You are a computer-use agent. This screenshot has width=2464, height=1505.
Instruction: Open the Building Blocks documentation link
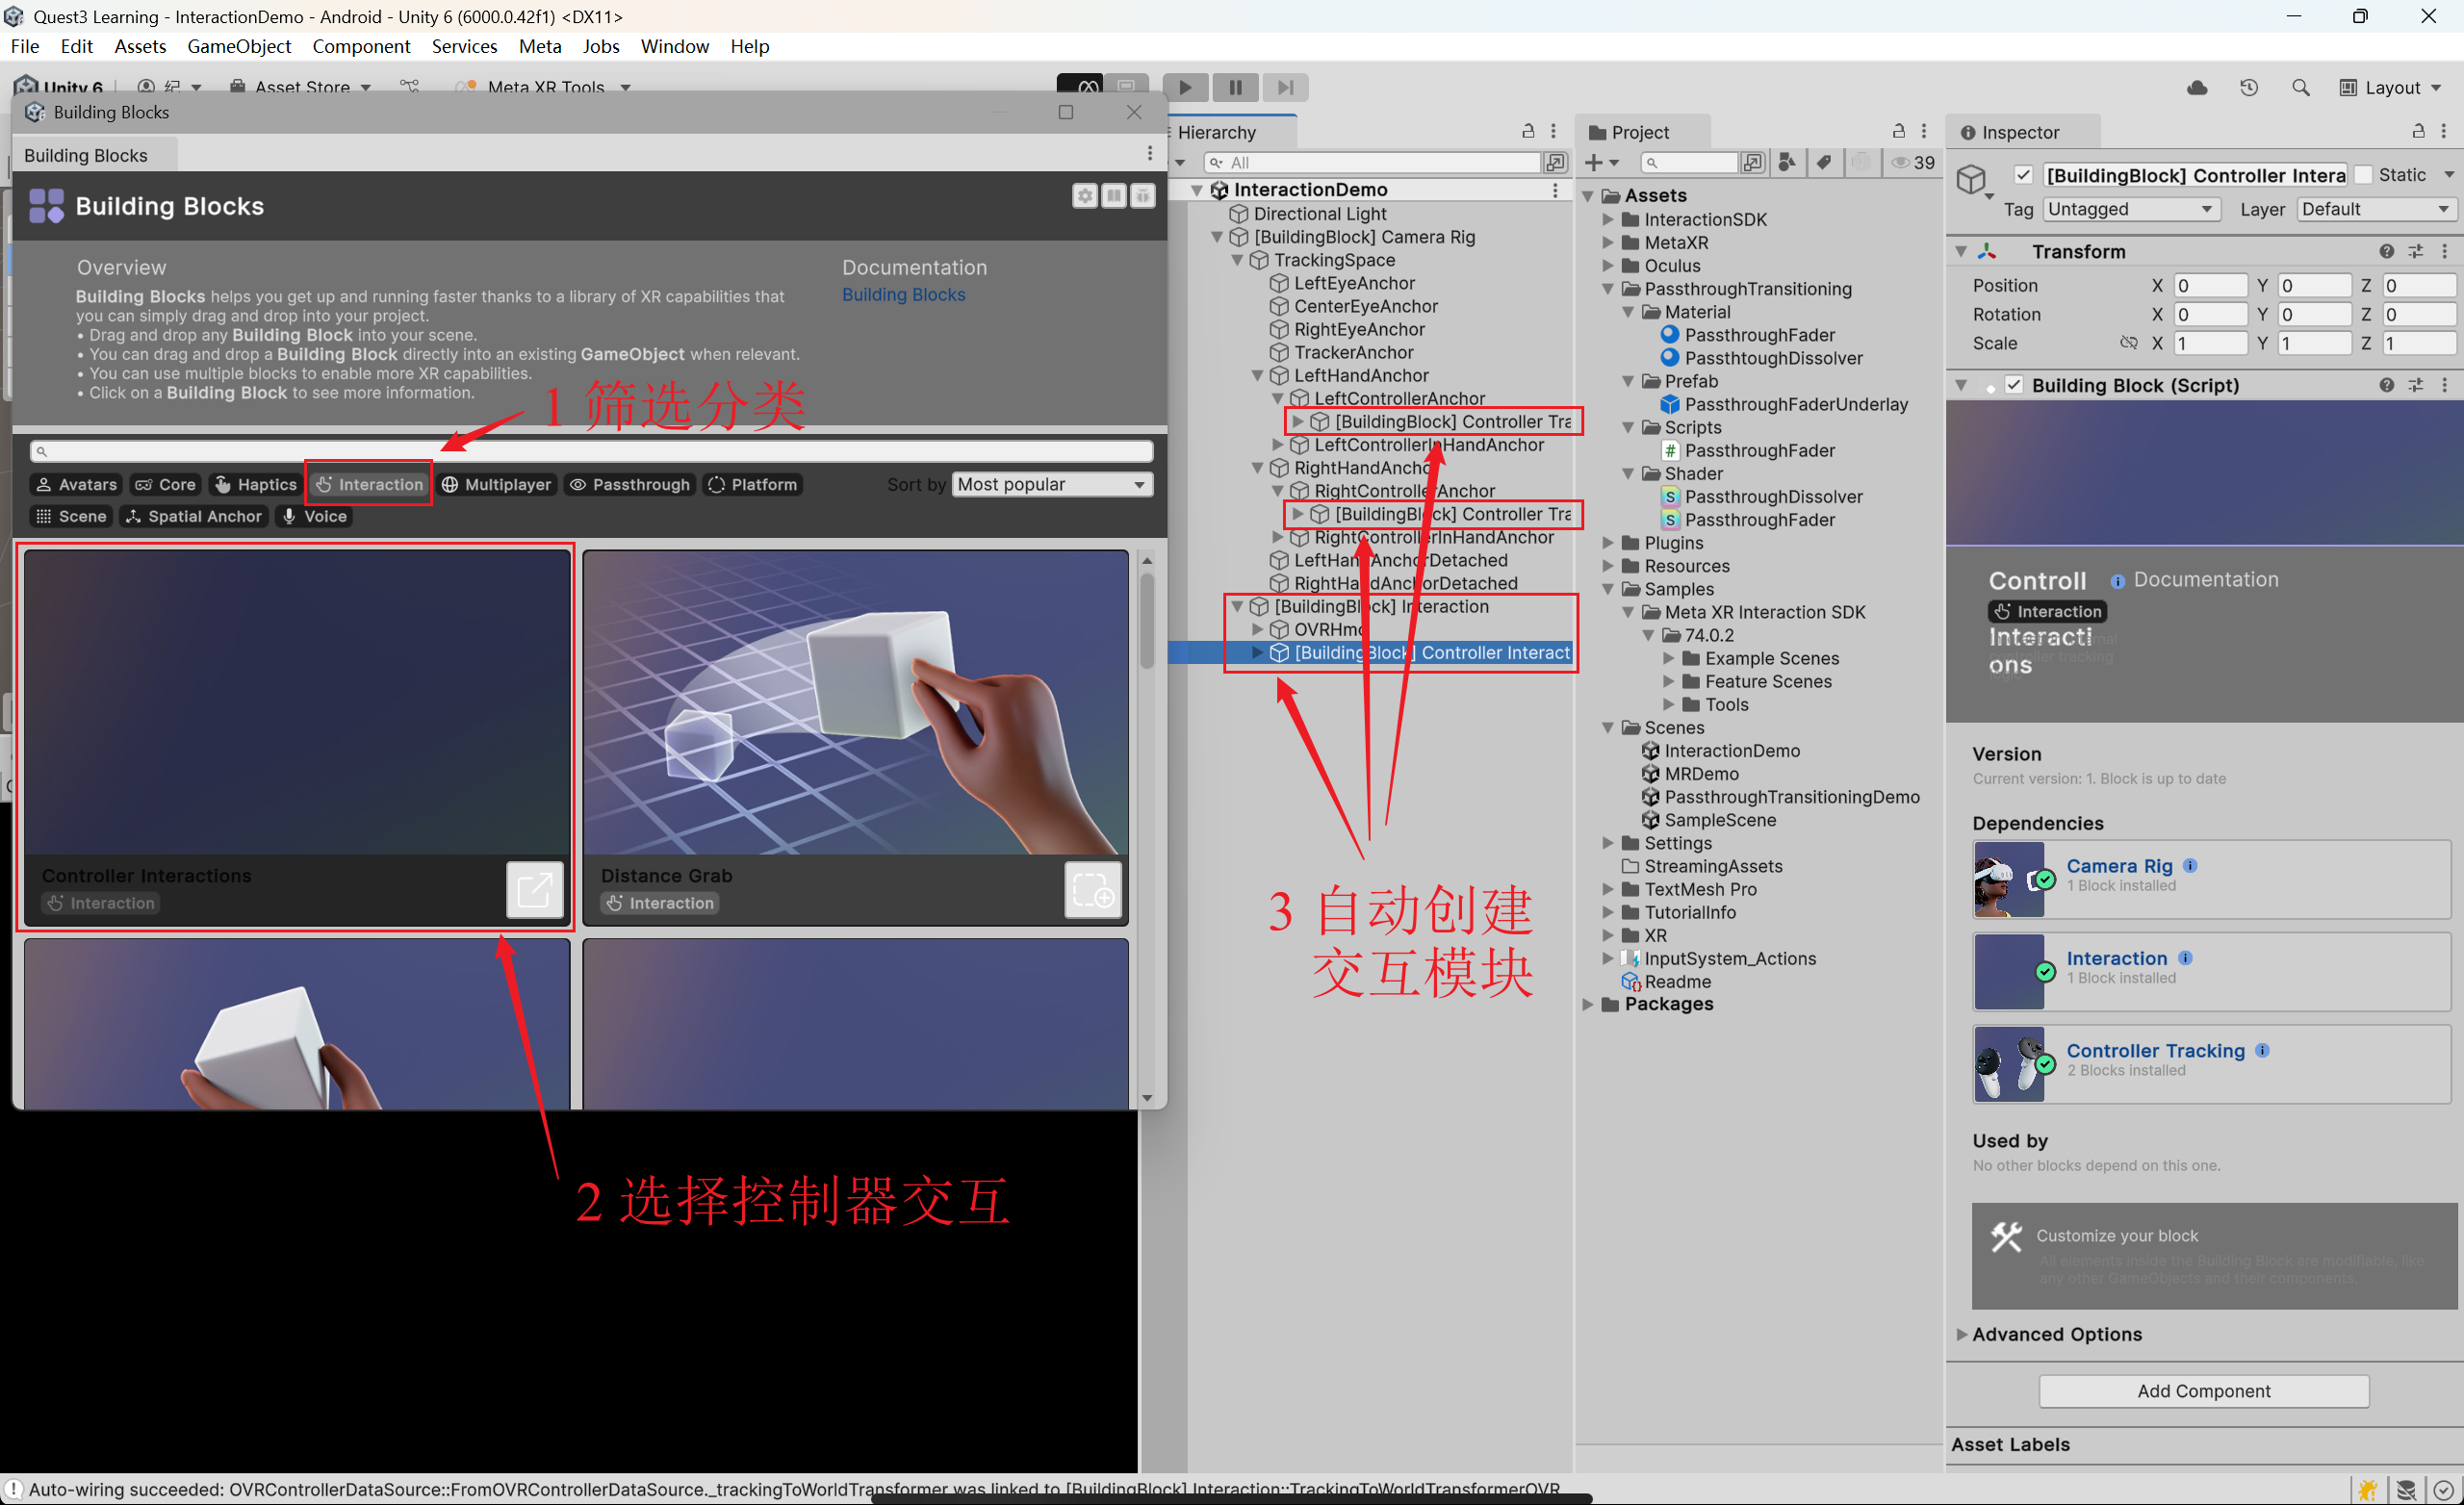(903, 295)
